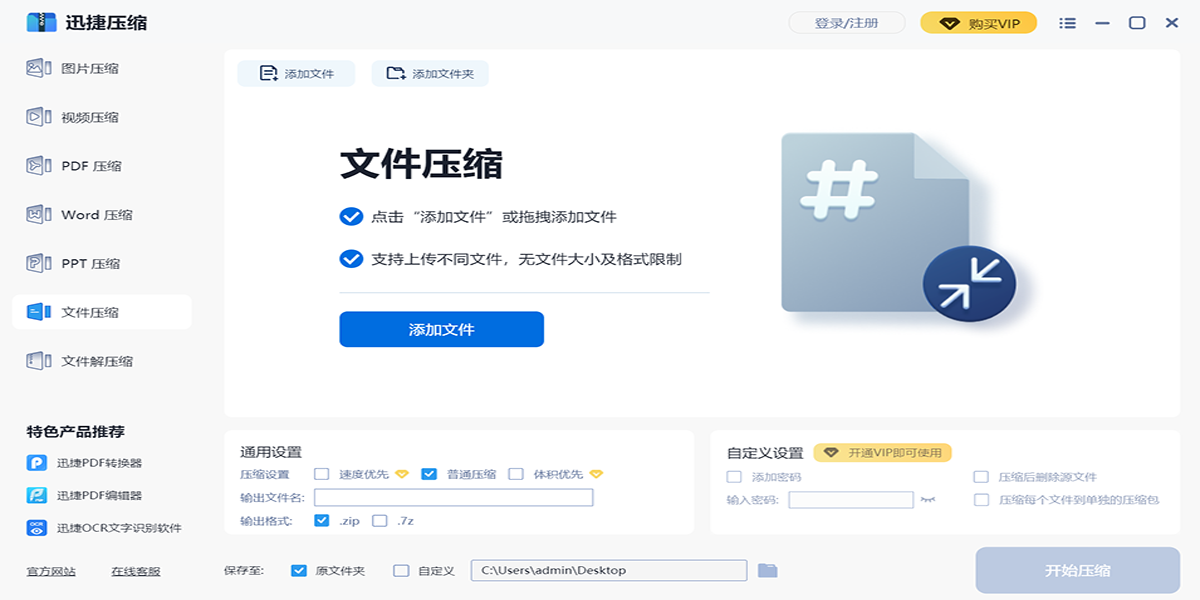
Task: Click the 视频压缩 sidebar icon
Action: coord(38,117)
